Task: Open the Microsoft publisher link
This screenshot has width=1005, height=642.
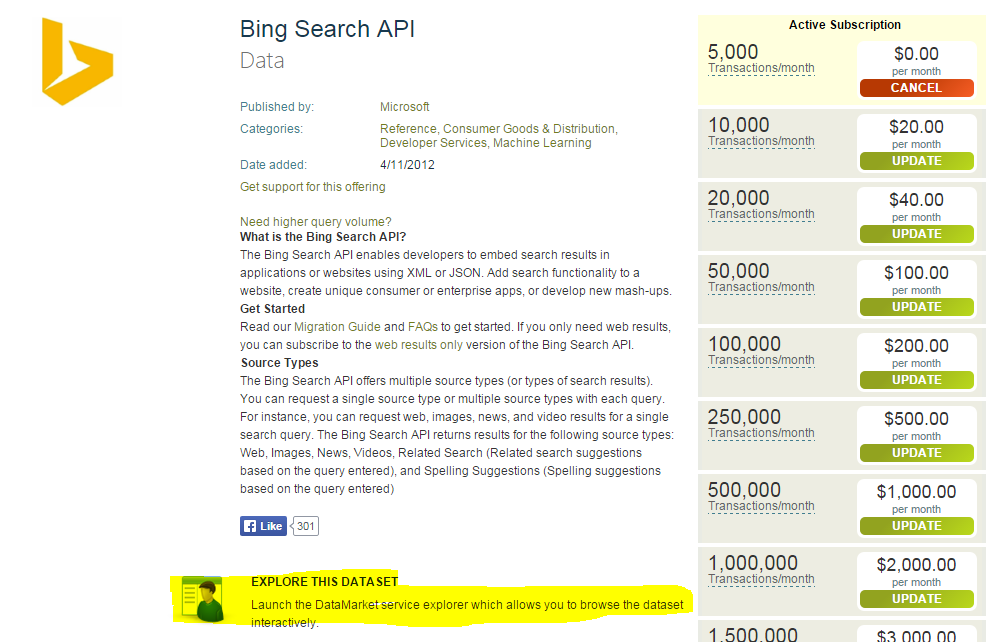Action: pos(404,107)
